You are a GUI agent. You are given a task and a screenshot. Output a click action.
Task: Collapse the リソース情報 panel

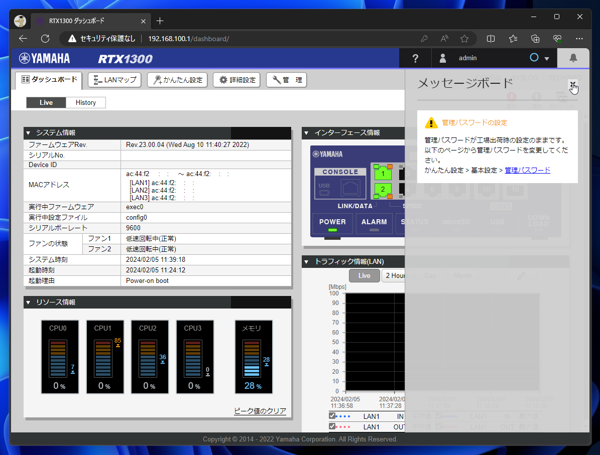tap(28, 302)
